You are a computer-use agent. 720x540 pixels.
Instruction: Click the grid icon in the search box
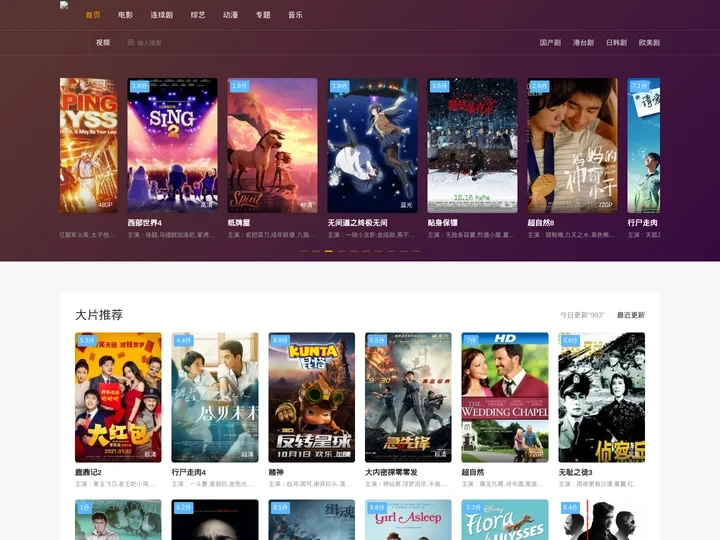[131, 42]
